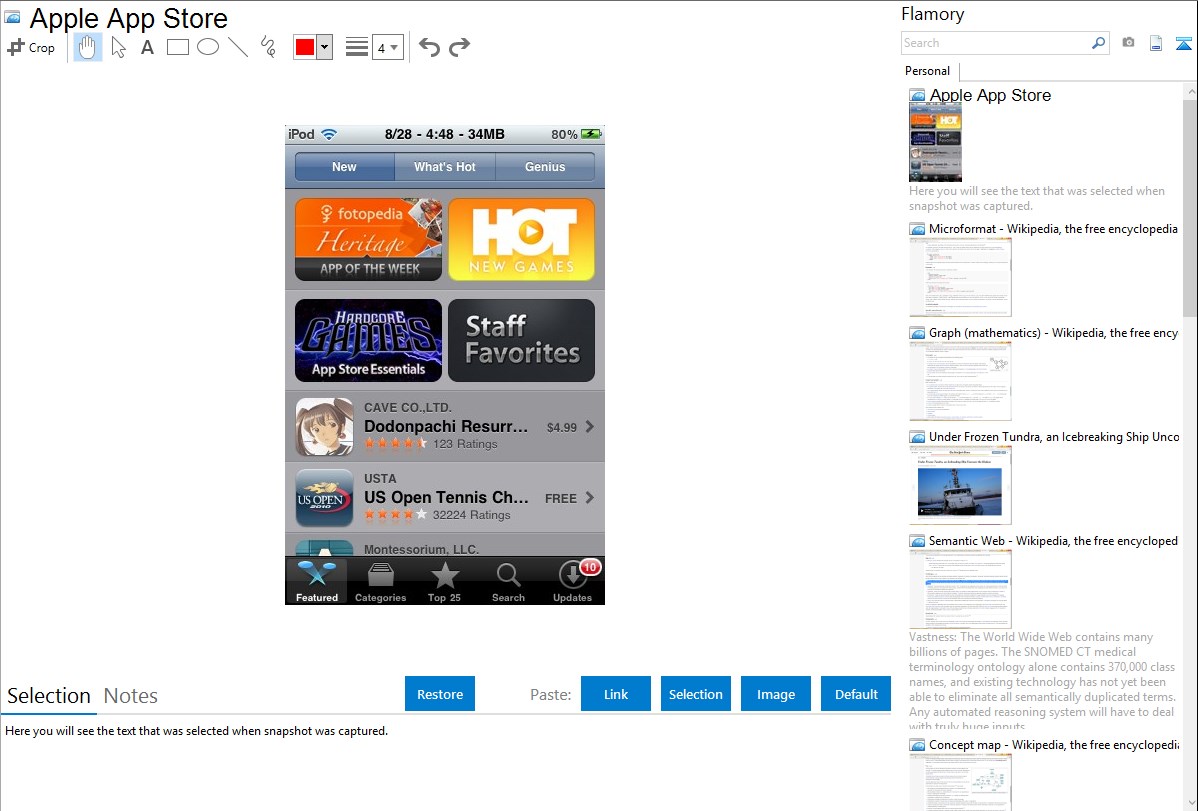Capture a snapshot with the camera icon
Image resolution: width=1198 pixels, height=811 pixels.
coord(1128,43)
